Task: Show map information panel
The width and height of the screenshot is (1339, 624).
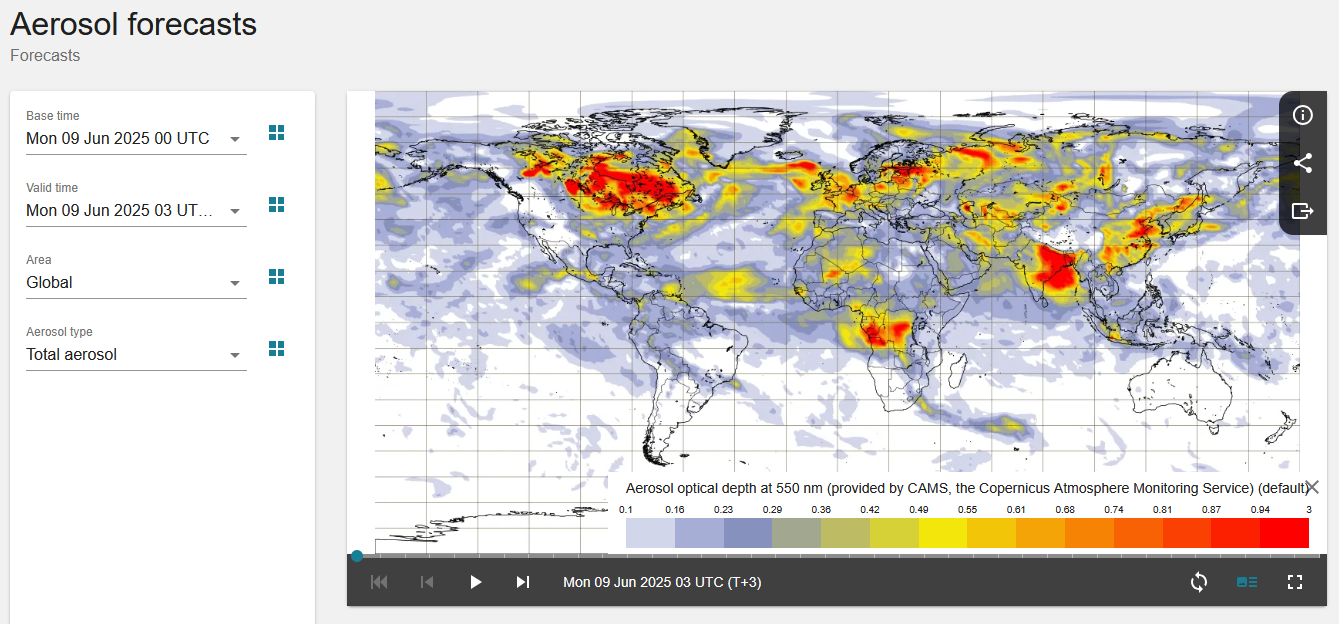Action: click(x=1302, y=115)
